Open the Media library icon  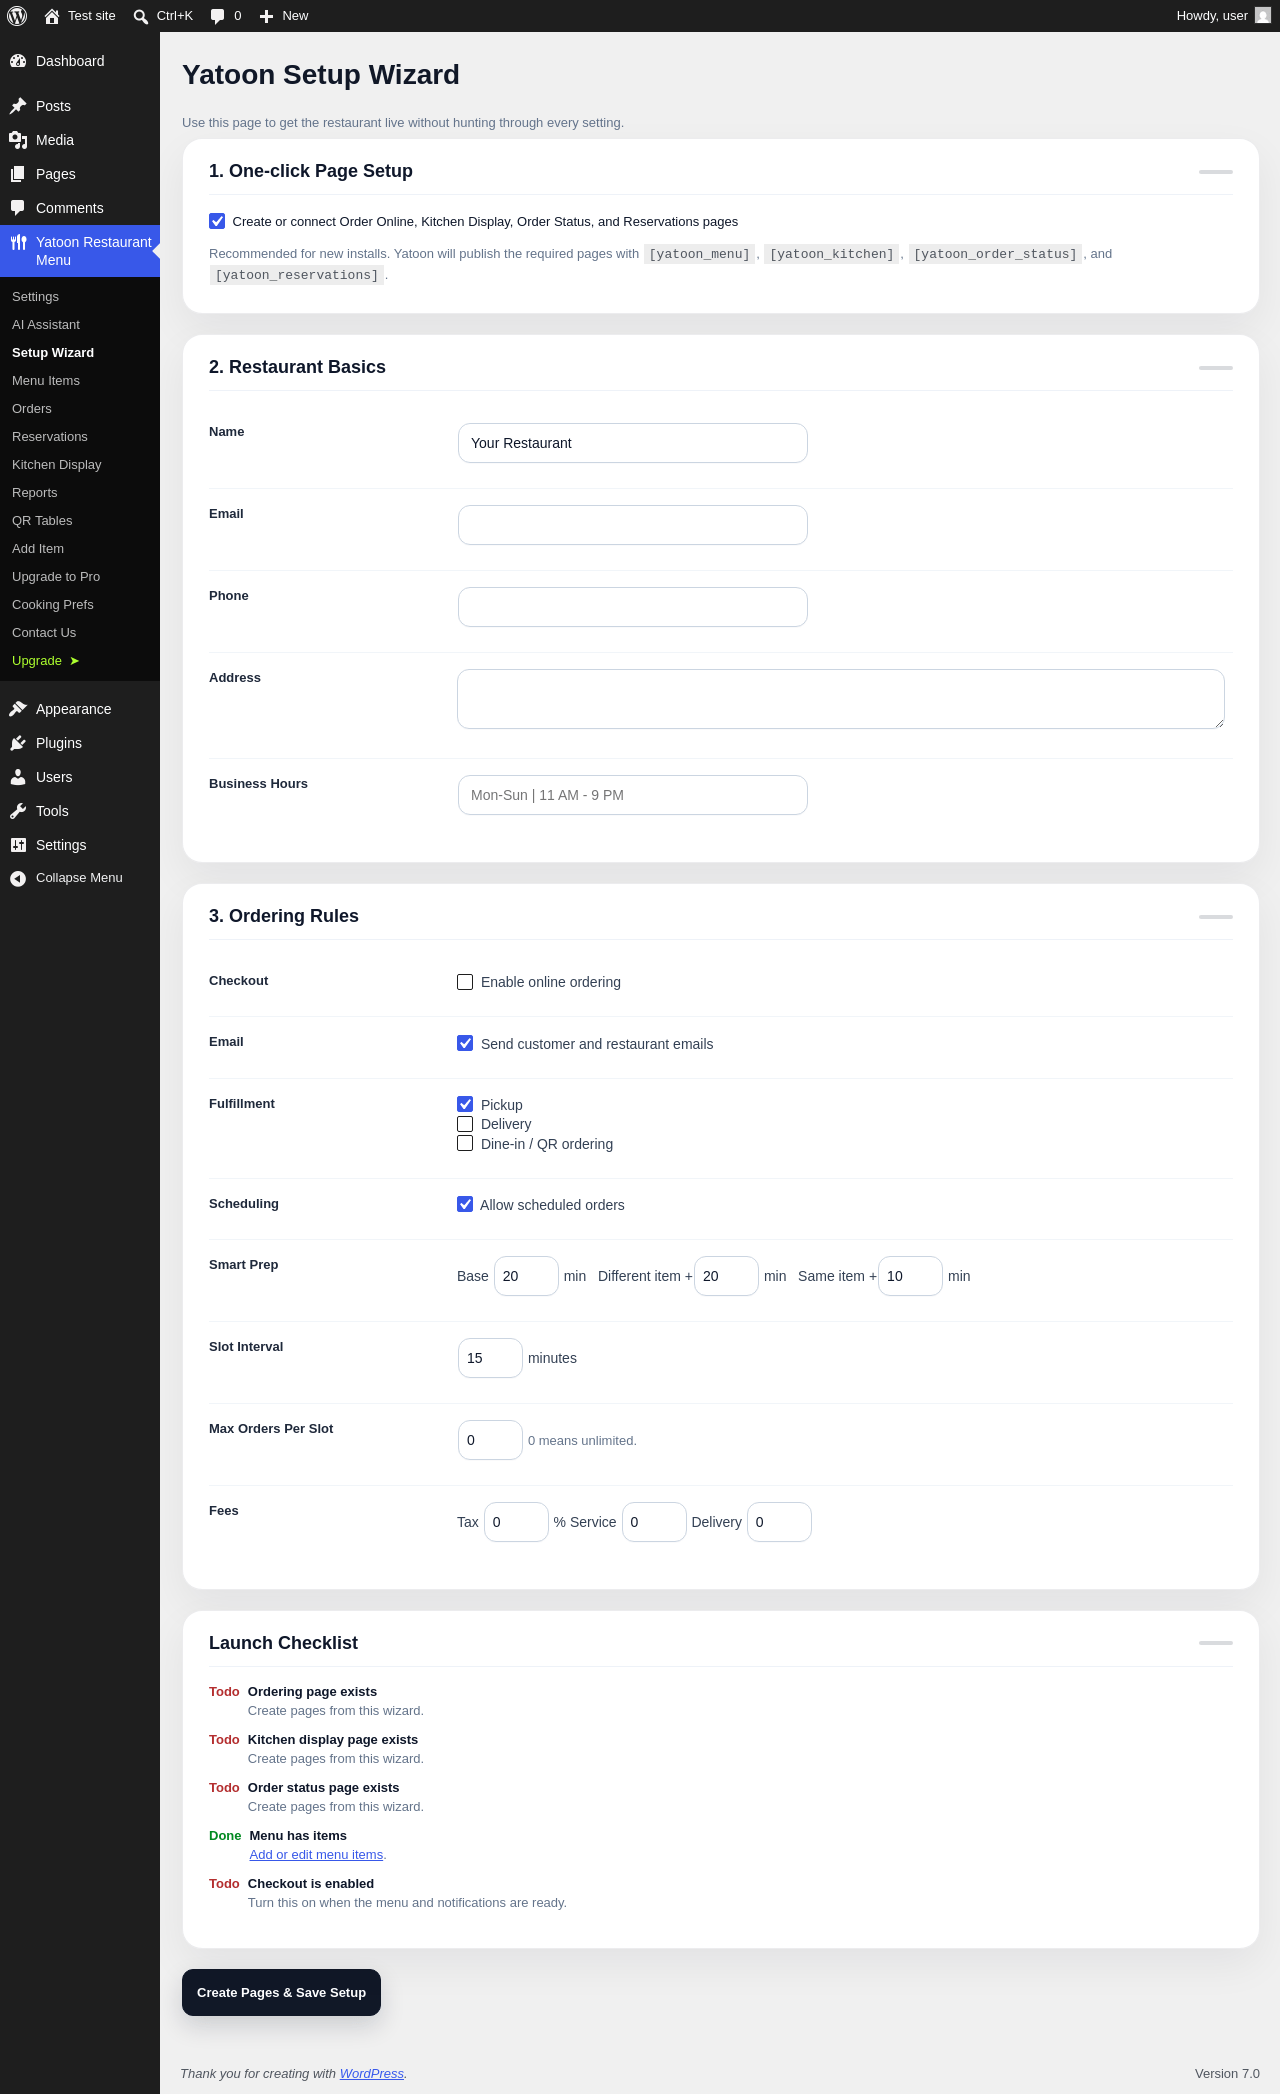18,140
